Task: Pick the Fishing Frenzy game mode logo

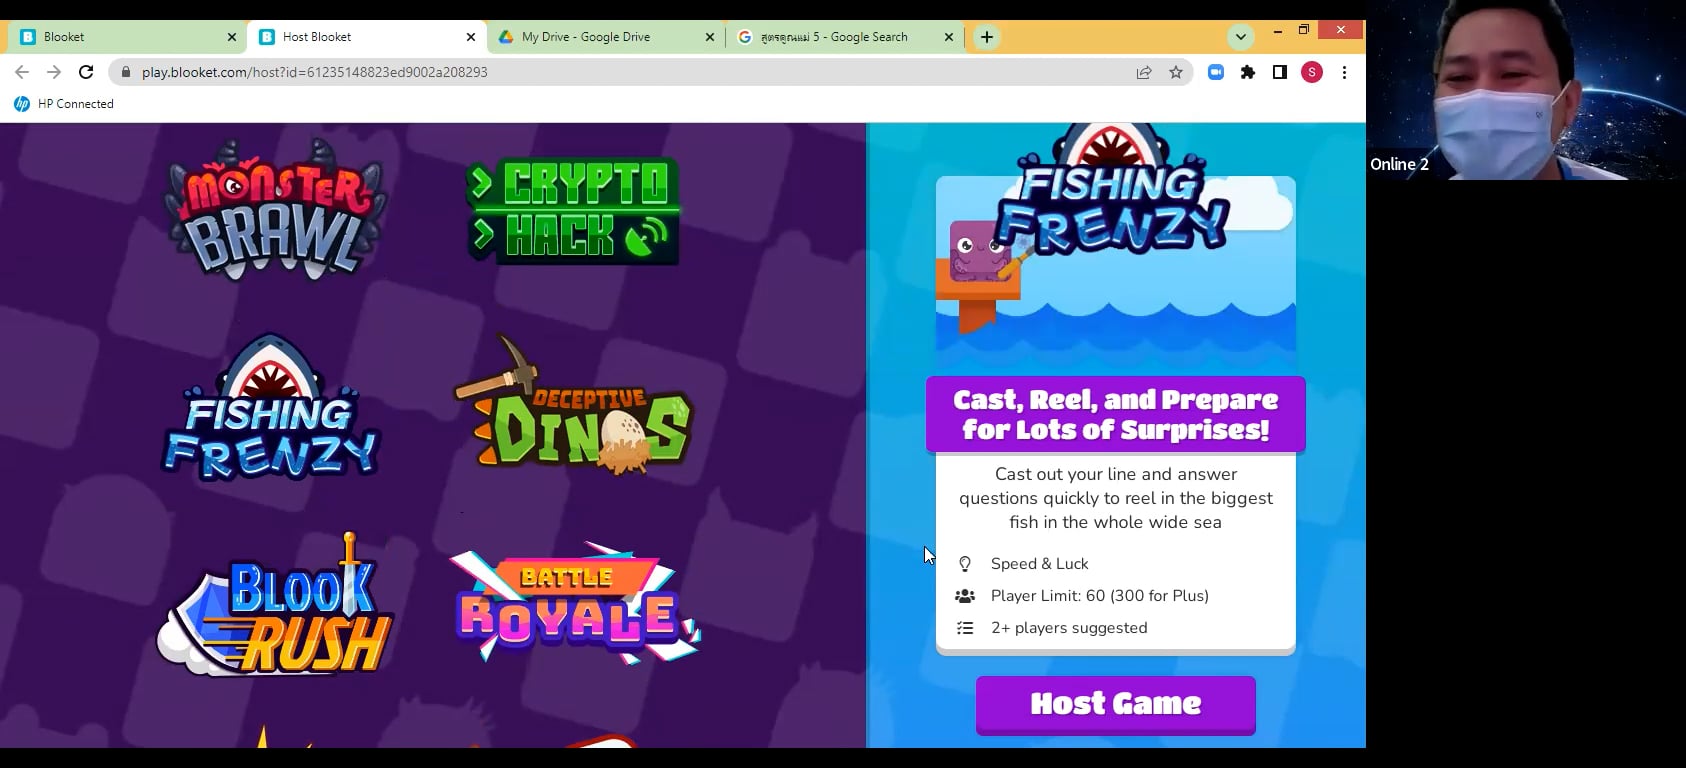Action: pyautogui.click(x=271, y=408)
